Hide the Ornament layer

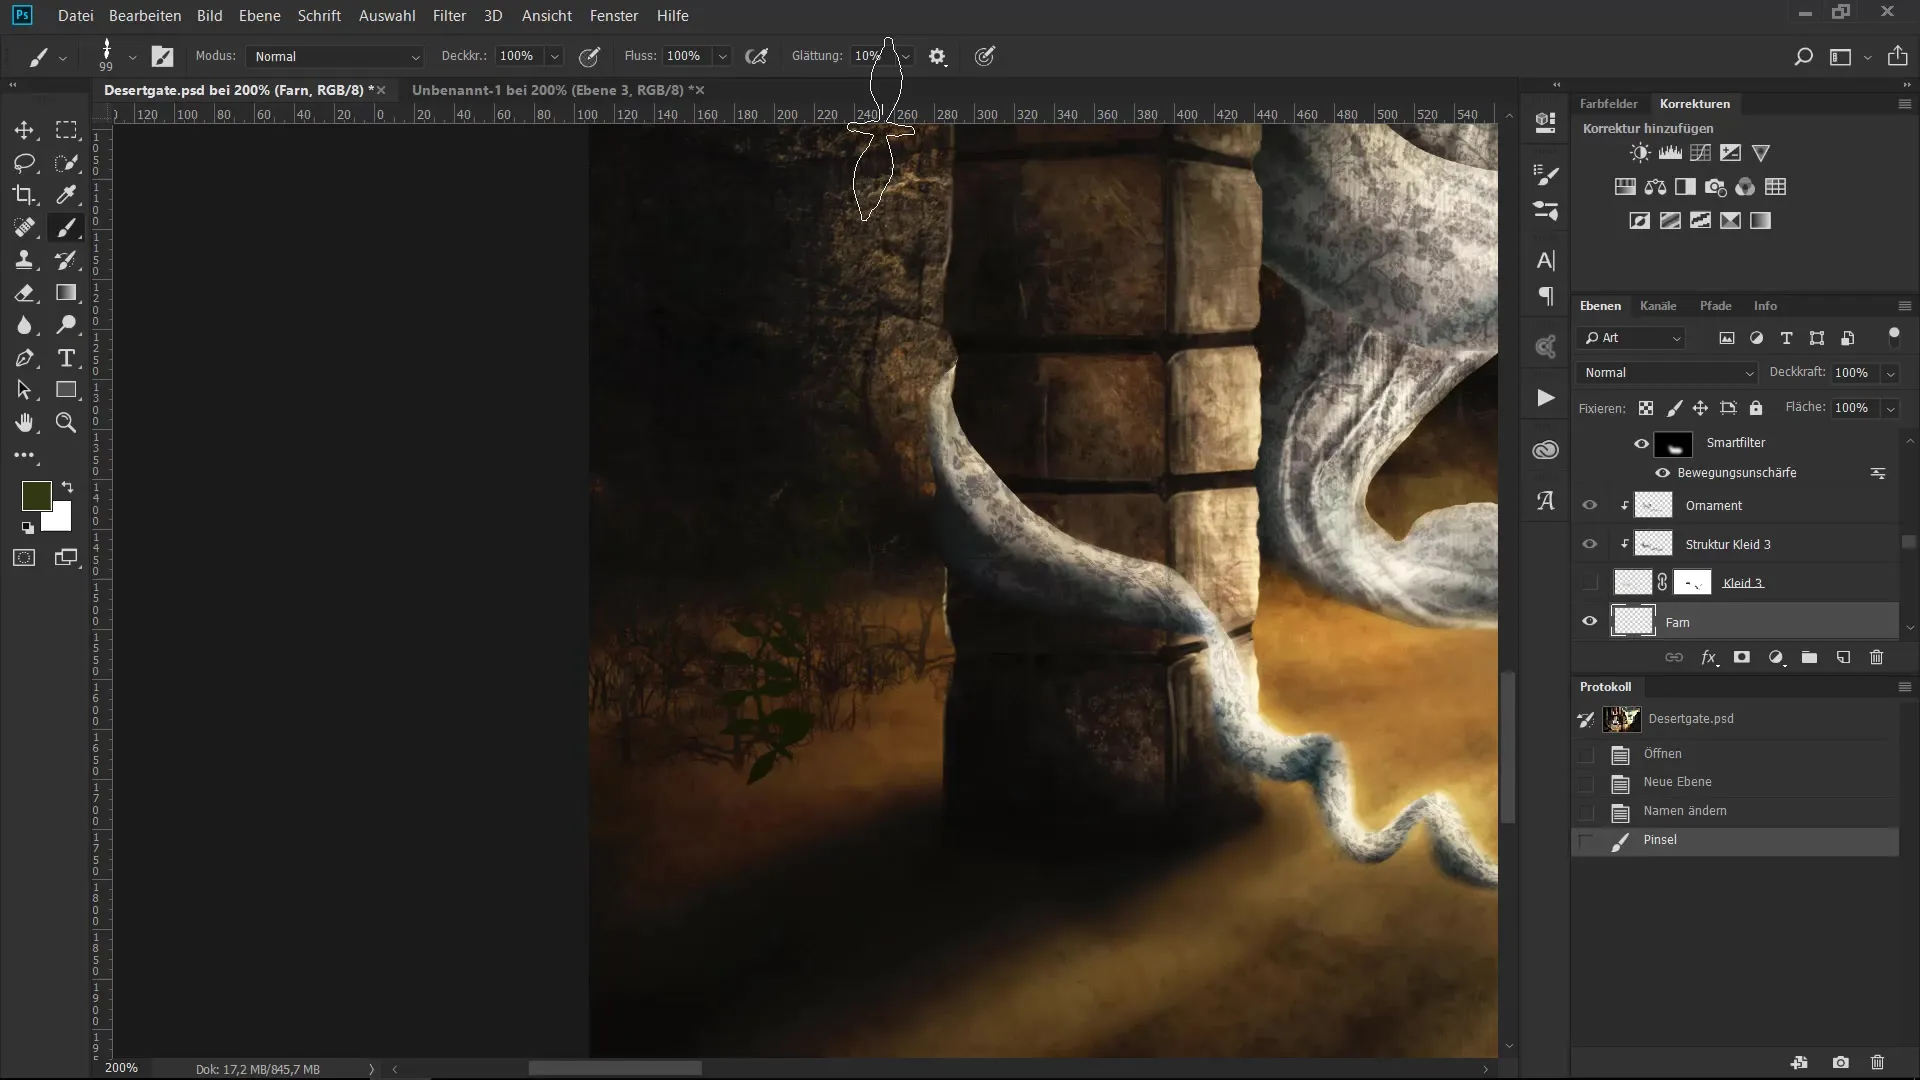pos(1589,505)
